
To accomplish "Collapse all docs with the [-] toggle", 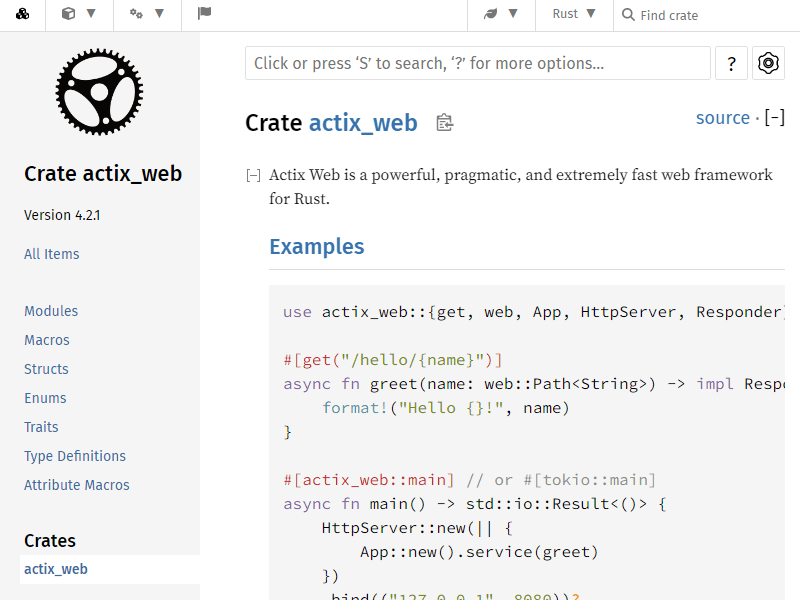I will 774,118.
